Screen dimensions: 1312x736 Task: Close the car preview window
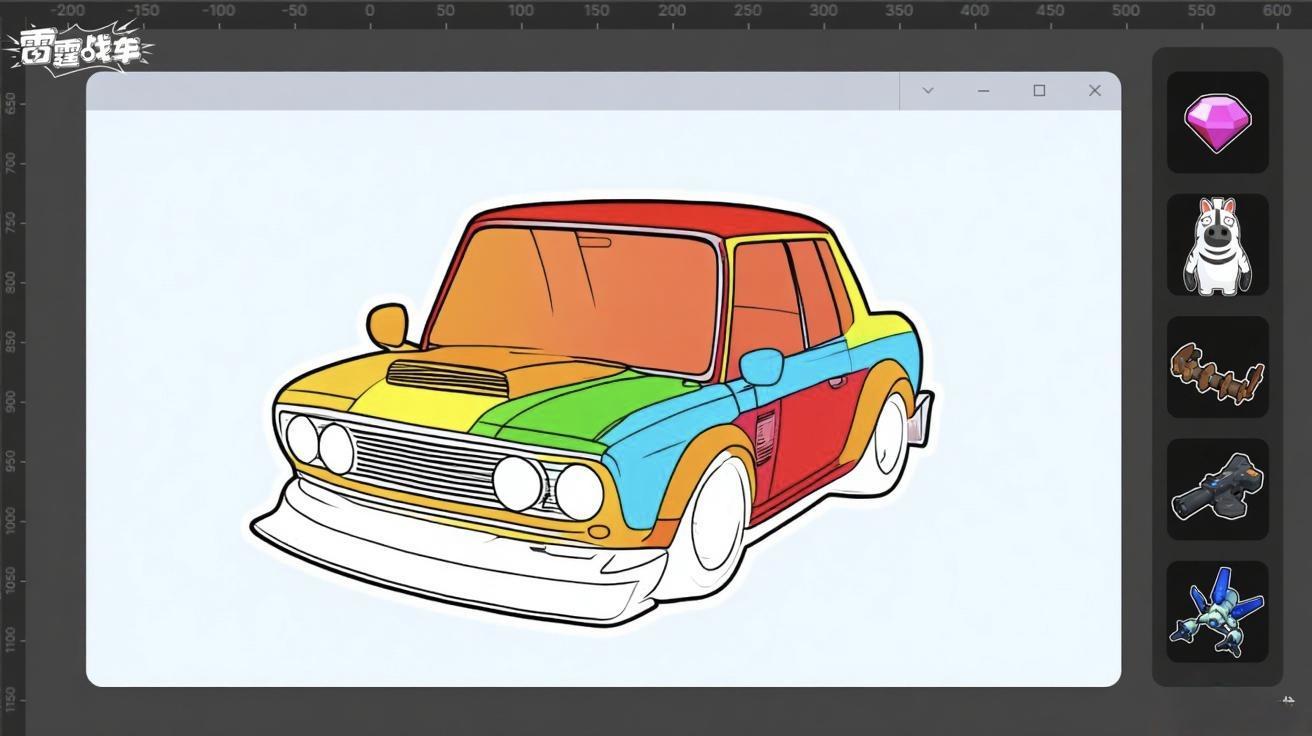[x=1095, y=91]
